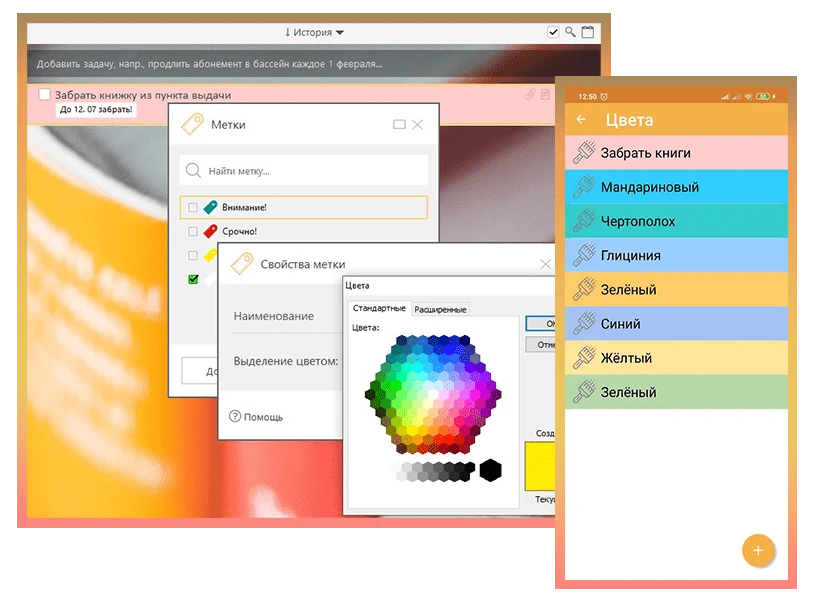Mark task Забрать книжку из пункта выдачи done
This screenshot has height=608, width=814.
click(x=44, y=95)
